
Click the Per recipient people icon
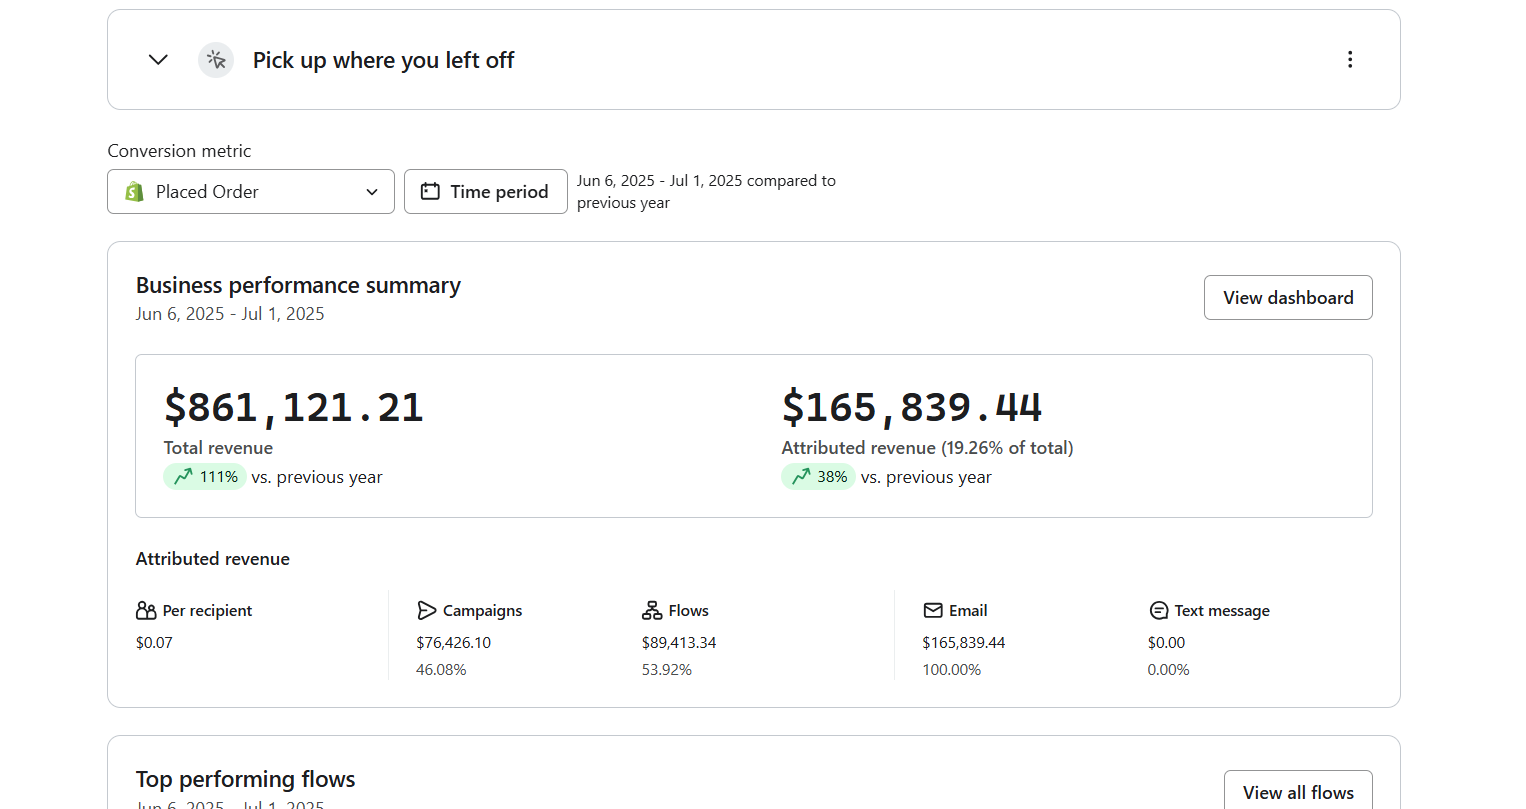click(146, 611)
